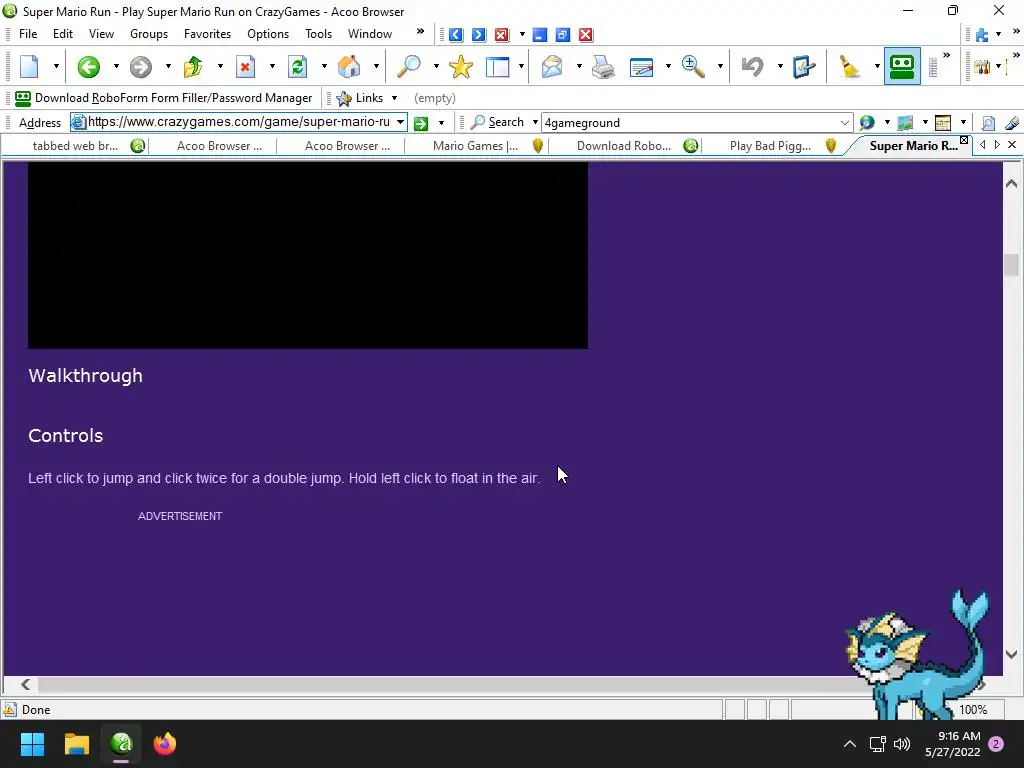
Task: Open the magnifier Search toolbar icon
Action: (409, 67)
